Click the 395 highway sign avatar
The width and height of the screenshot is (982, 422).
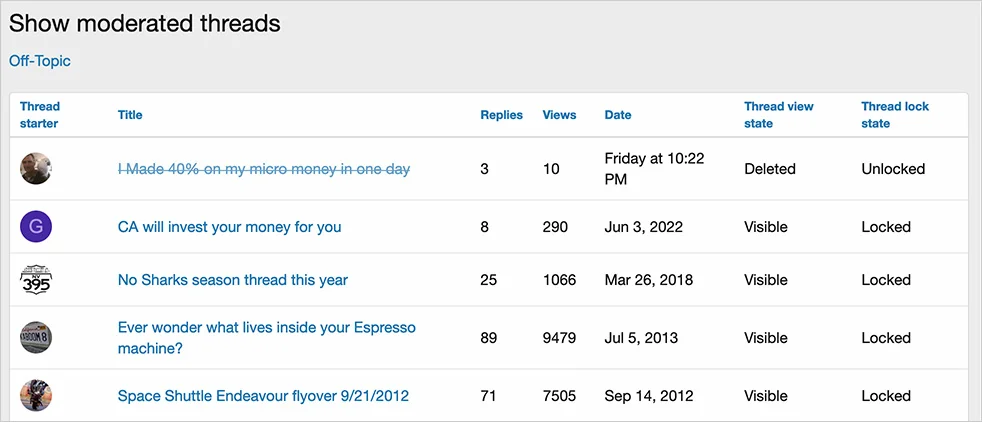coord(36,280)
